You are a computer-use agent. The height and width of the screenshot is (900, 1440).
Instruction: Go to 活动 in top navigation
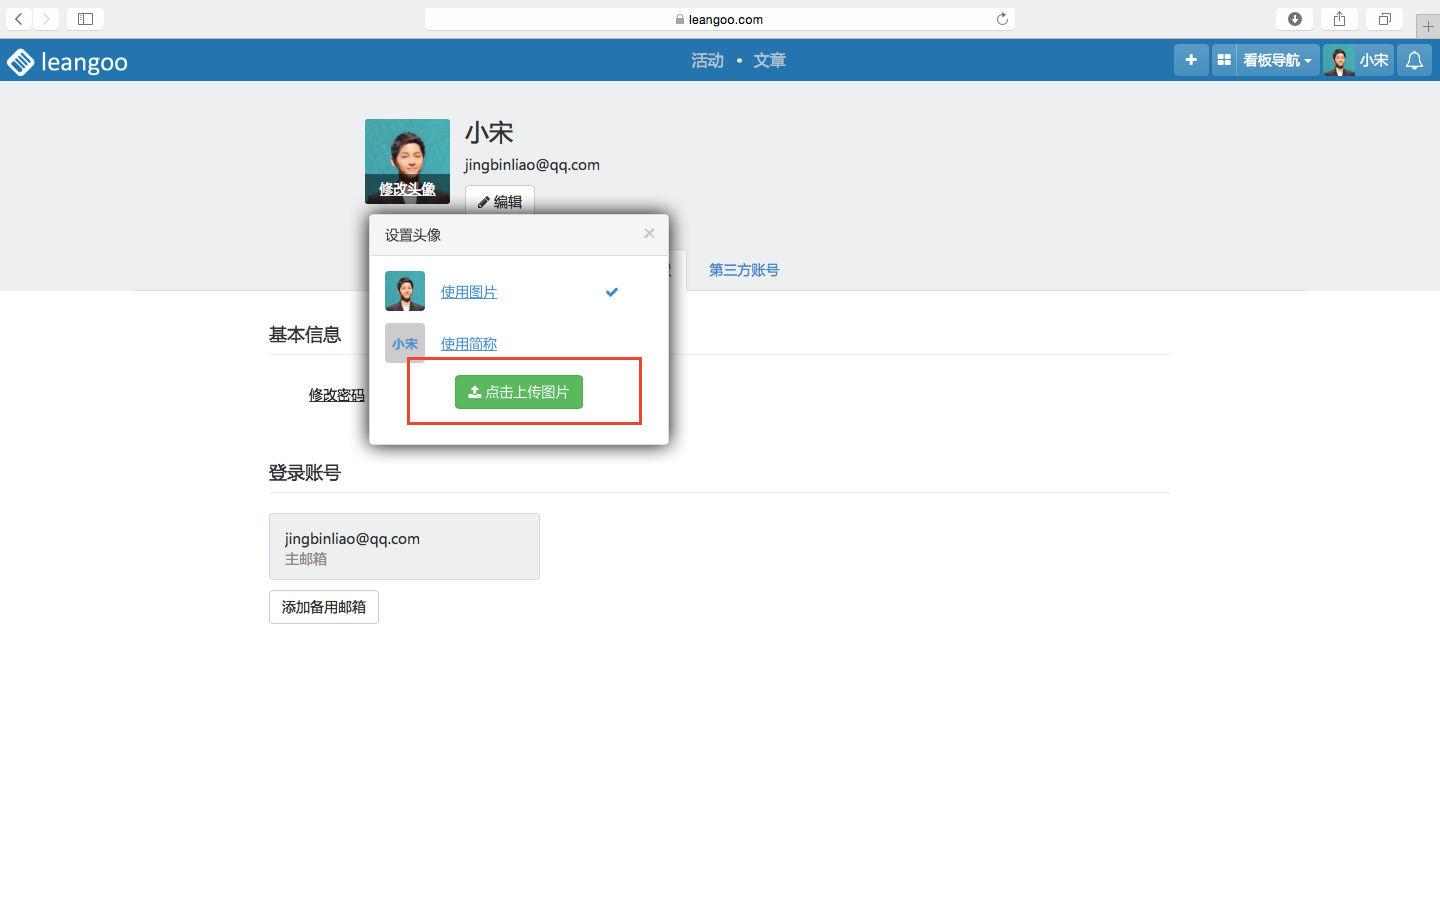707,61
